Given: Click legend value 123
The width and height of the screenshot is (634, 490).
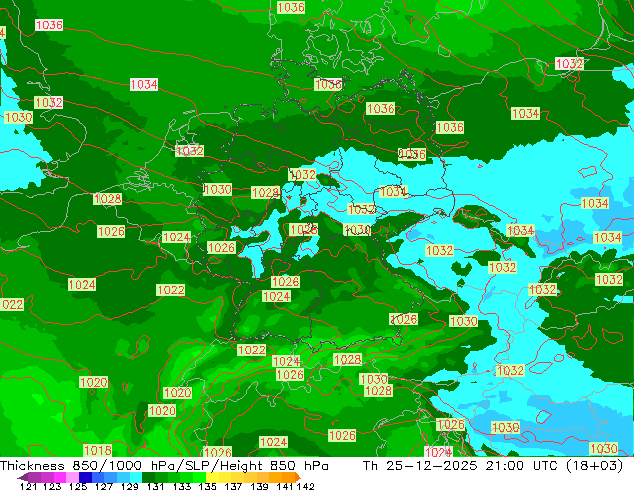Looking at the screenshot, I should click(53, 486).
